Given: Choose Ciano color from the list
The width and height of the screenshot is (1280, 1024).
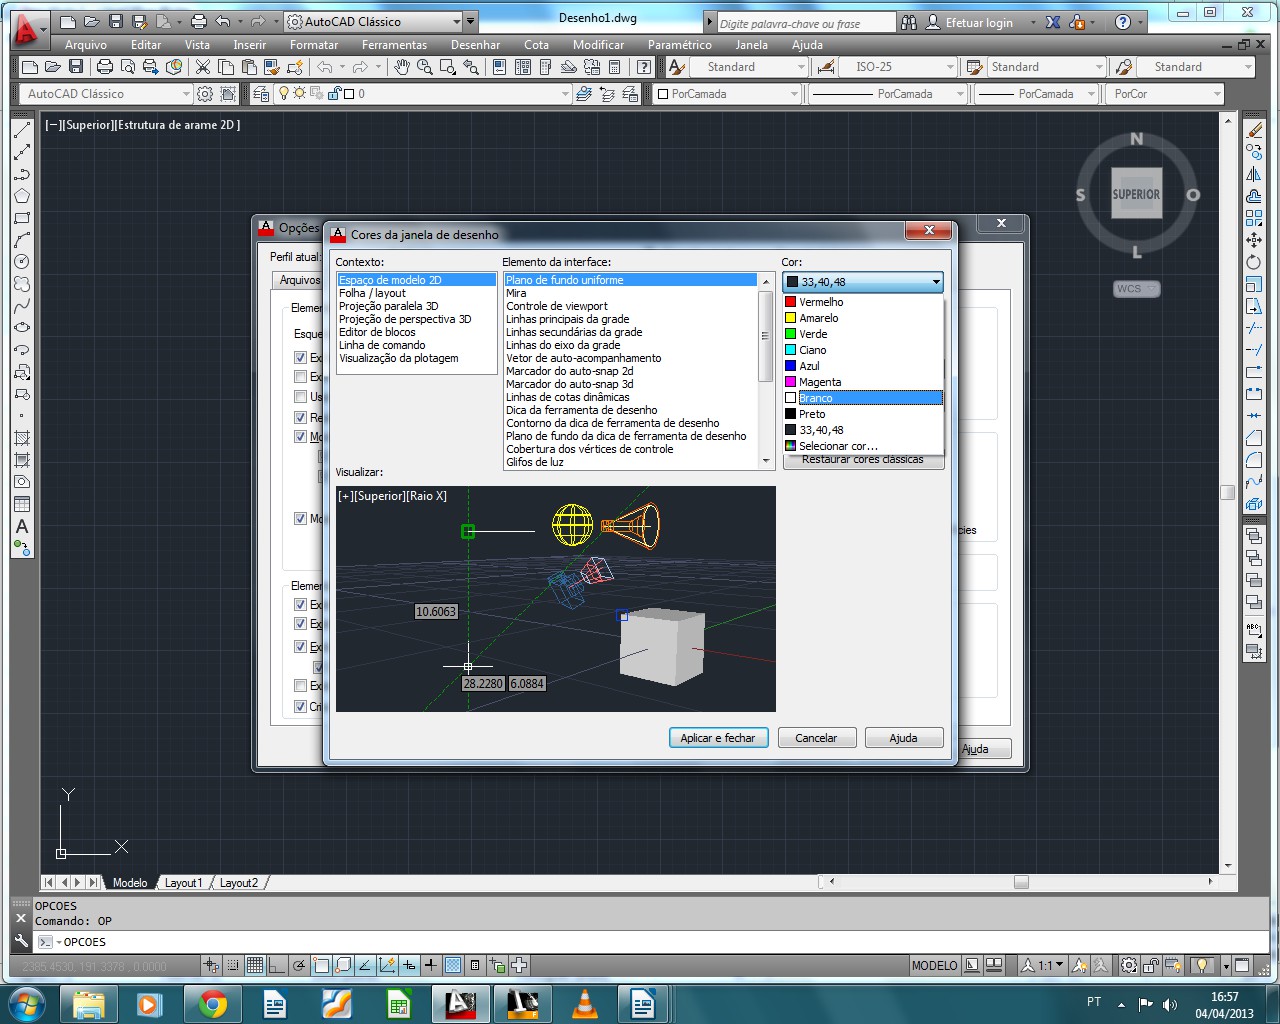Looking at the screenshot, I should 863,350.
